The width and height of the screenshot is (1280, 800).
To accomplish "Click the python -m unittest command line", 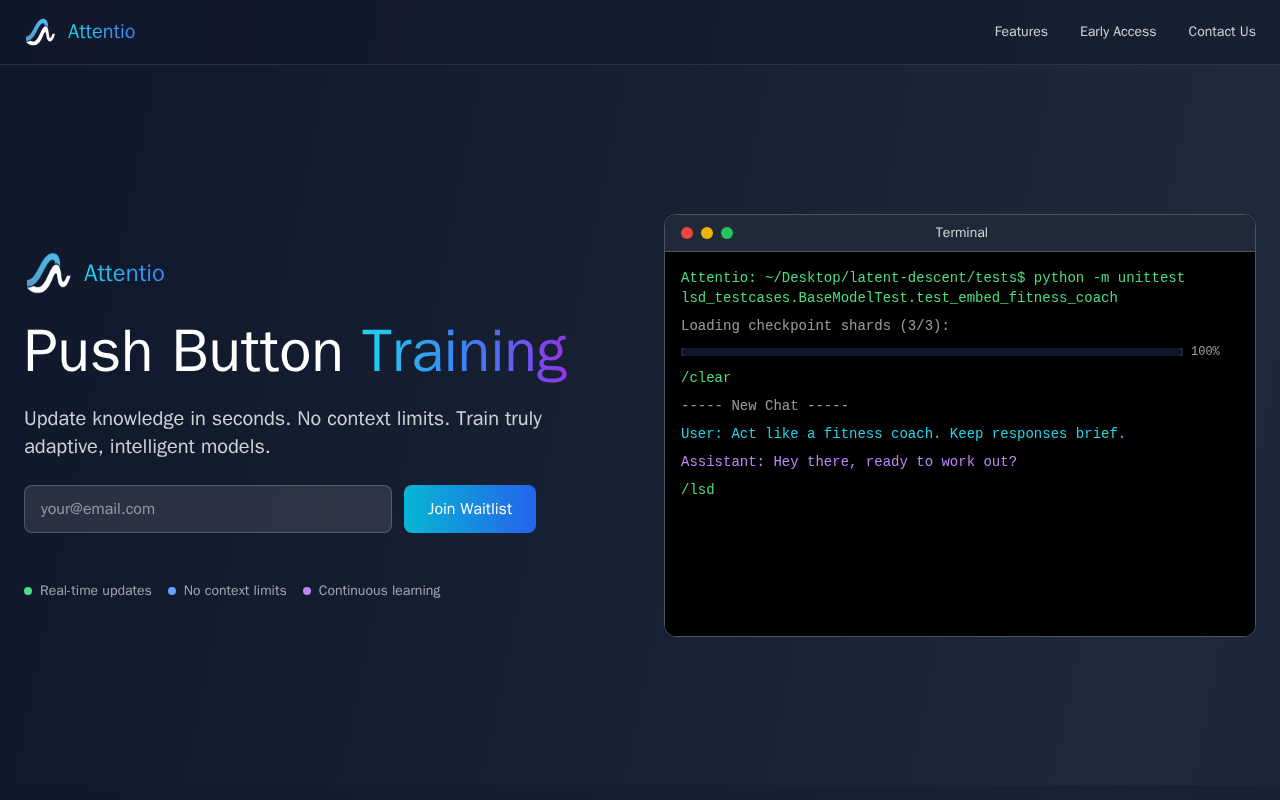I will [x=933, y=288].
